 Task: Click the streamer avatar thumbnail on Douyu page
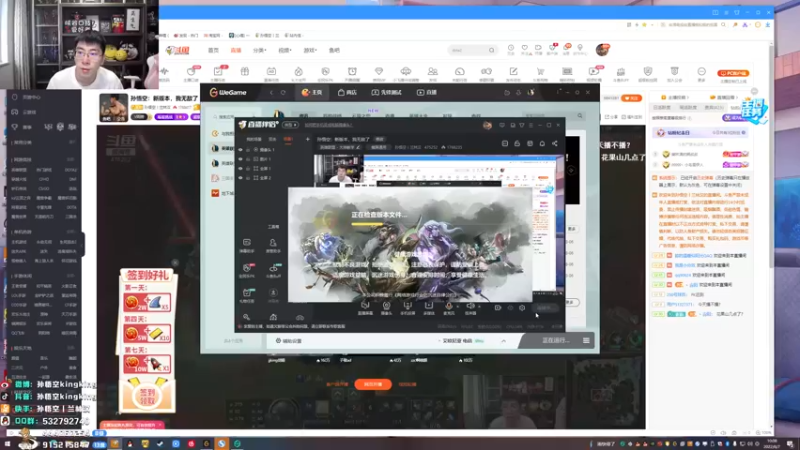coord(113,108)
